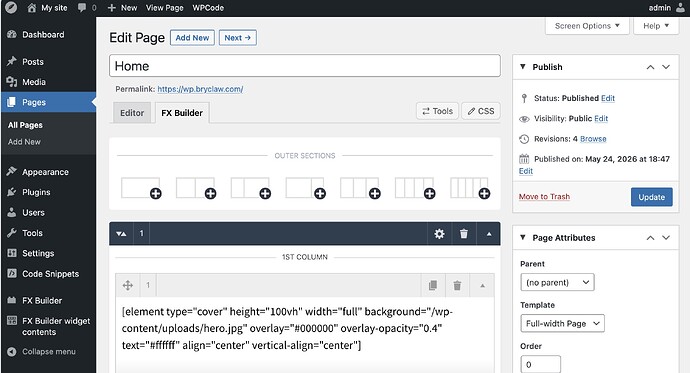Screen dimensions: 690x373
Task: Add narrow-left wide-right two-column section
Action: point(251,188)
